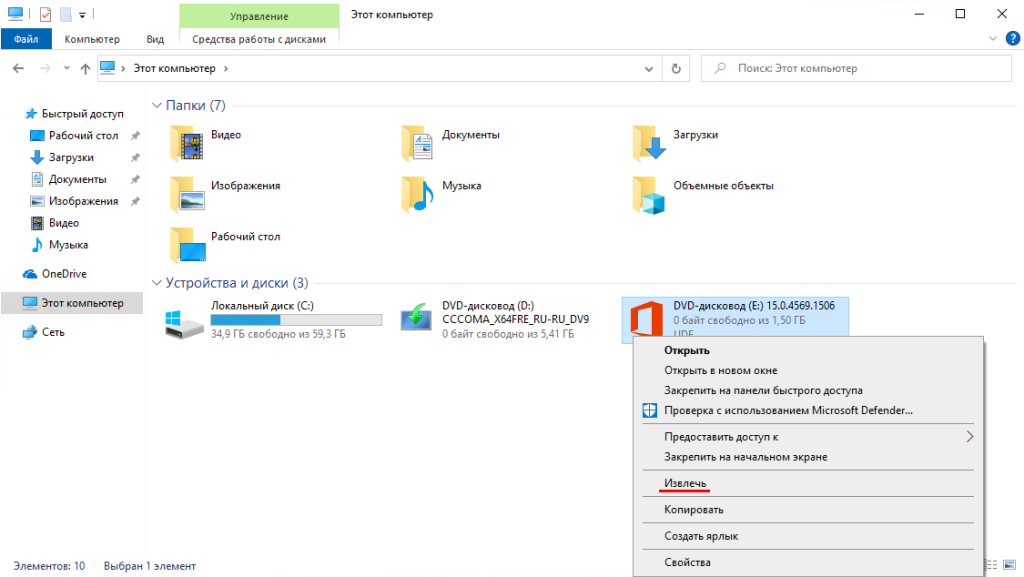The height and width of the screenshot is (577, 1024).
Task: Select OneDrive in the navigation pane
Action: pos(64,274)
